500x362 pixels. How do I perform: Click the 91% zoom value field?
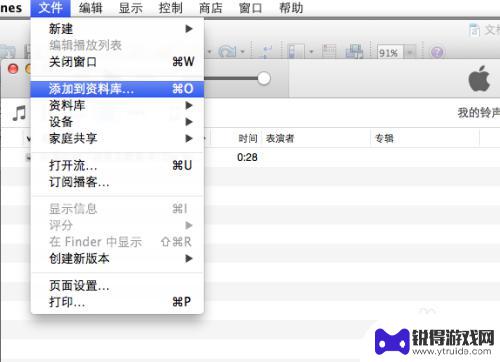[390, 52]
